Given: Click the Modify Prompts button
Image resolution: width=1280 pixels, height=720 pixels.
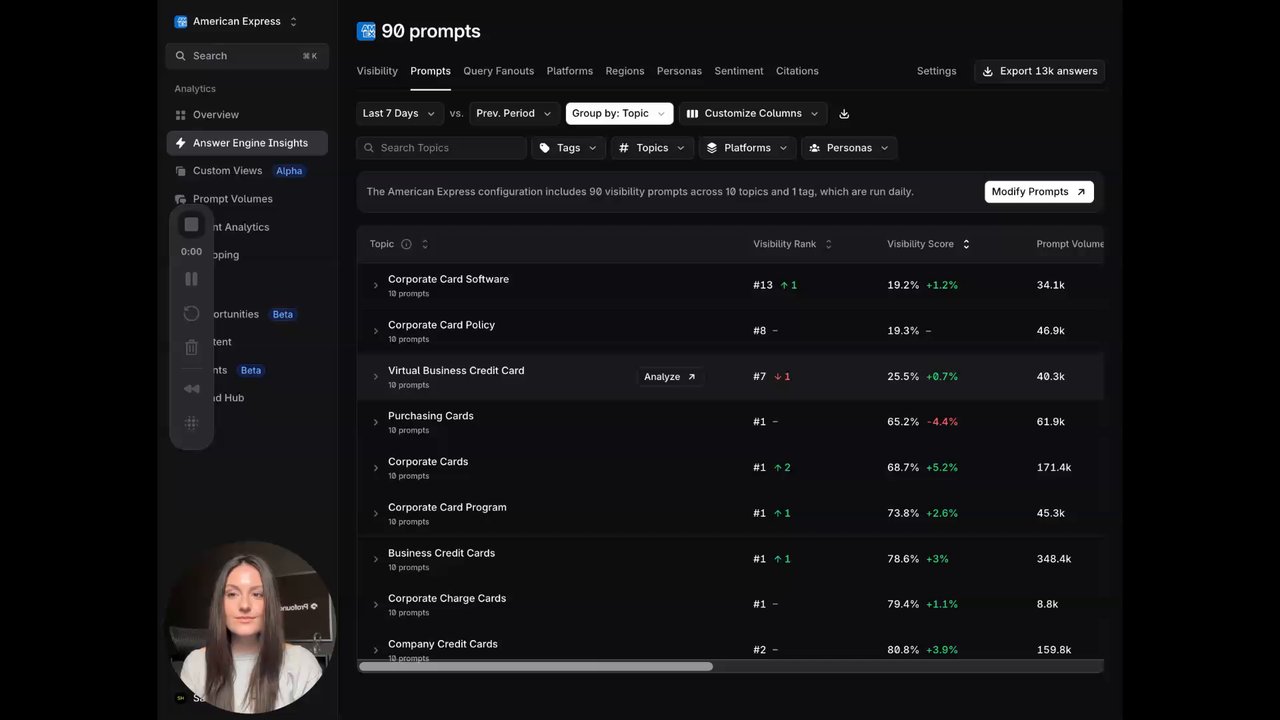Looking at the screenshot, I should (1039, 192).
